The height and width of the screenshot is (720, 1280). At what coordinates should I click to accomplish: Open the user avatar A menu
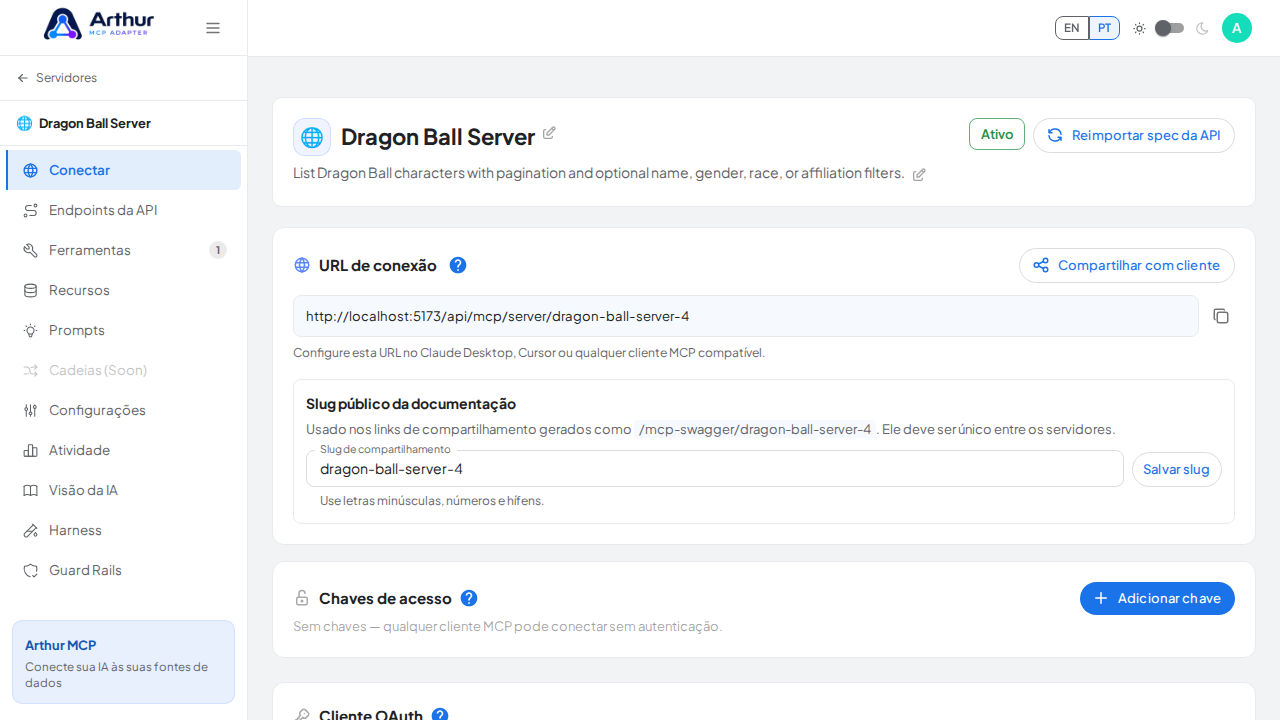tap(1237, 28)
